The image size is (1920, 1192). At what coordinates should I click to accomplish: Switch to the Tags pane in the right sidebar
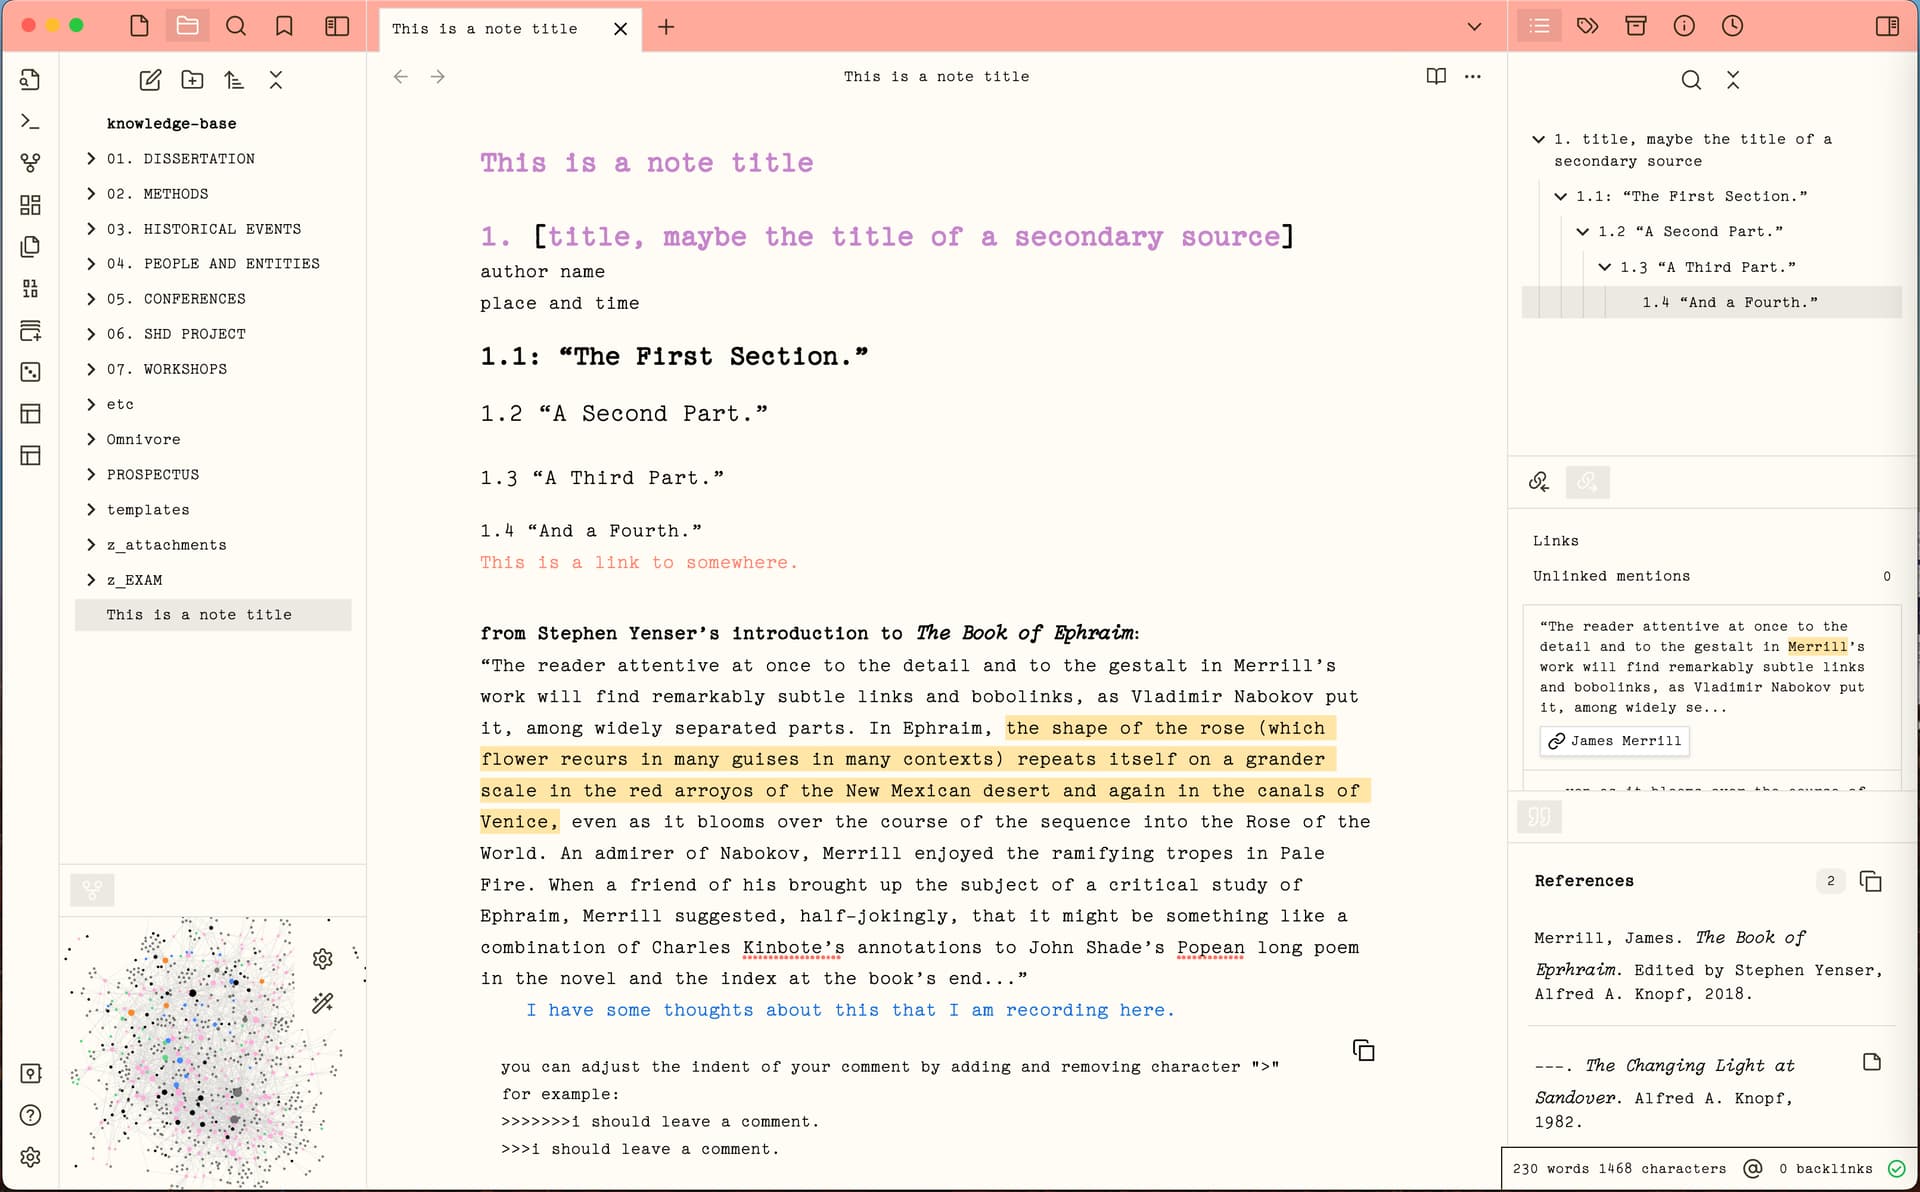coord(1588,26)
